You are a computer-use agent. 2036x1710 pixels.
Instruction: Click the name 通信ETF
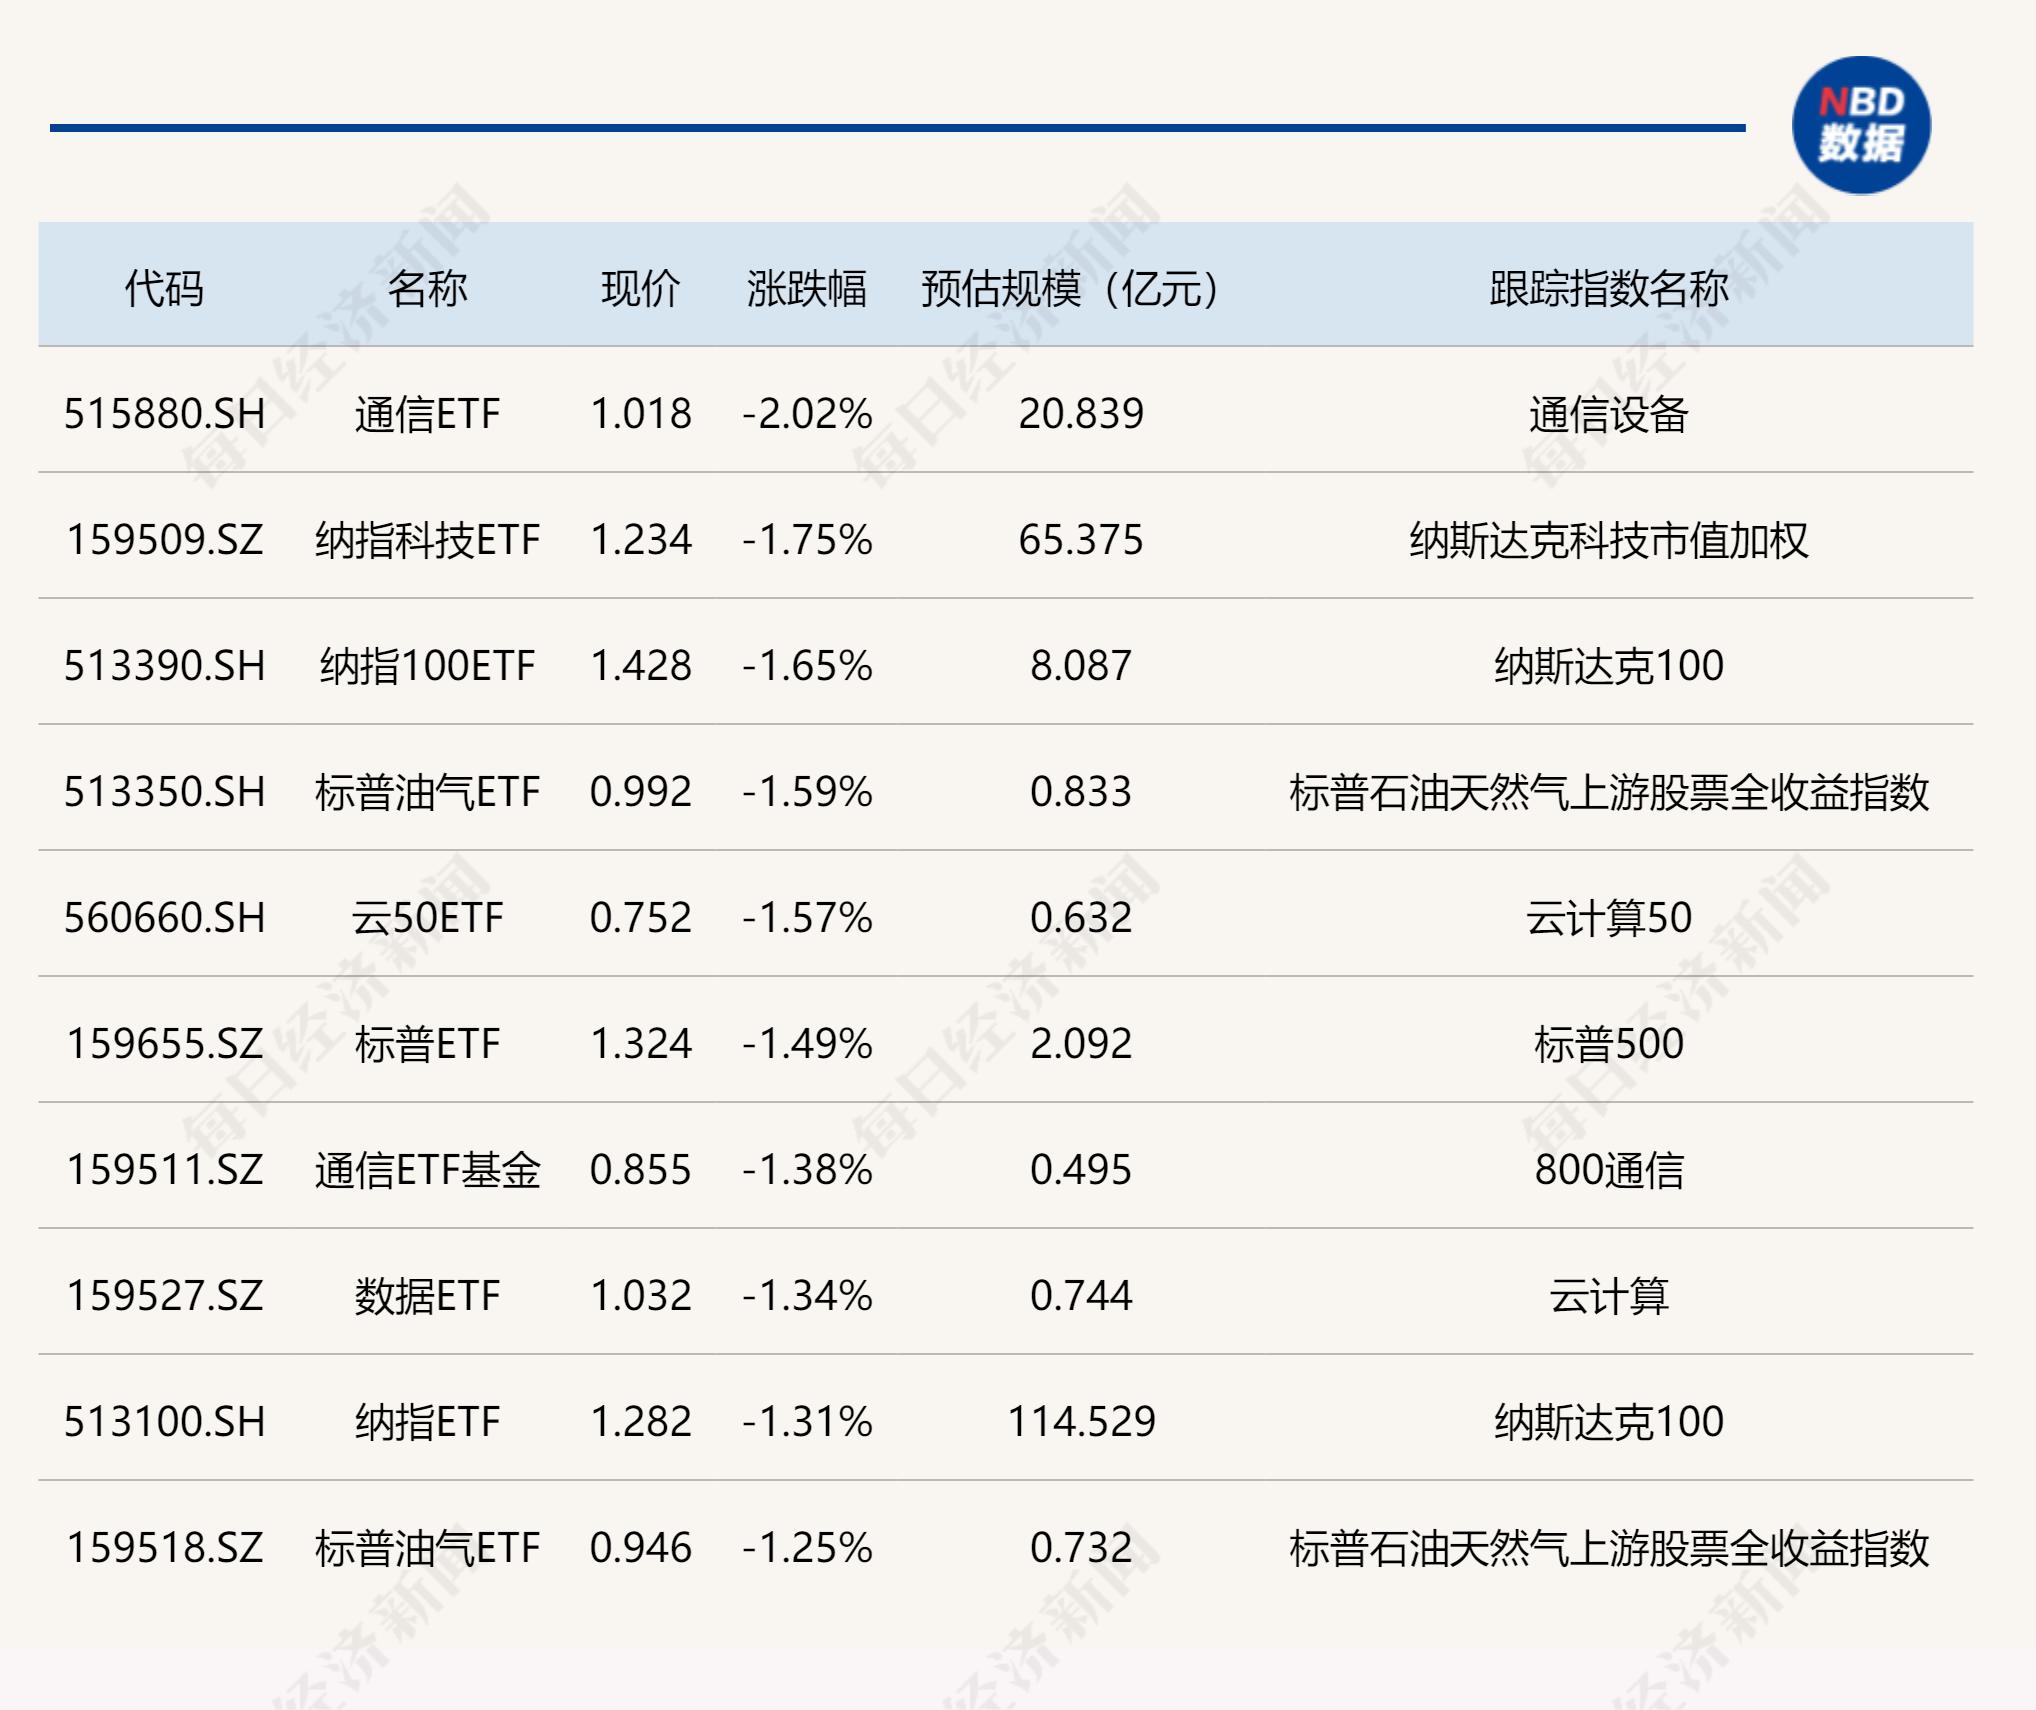coord(427,414)
